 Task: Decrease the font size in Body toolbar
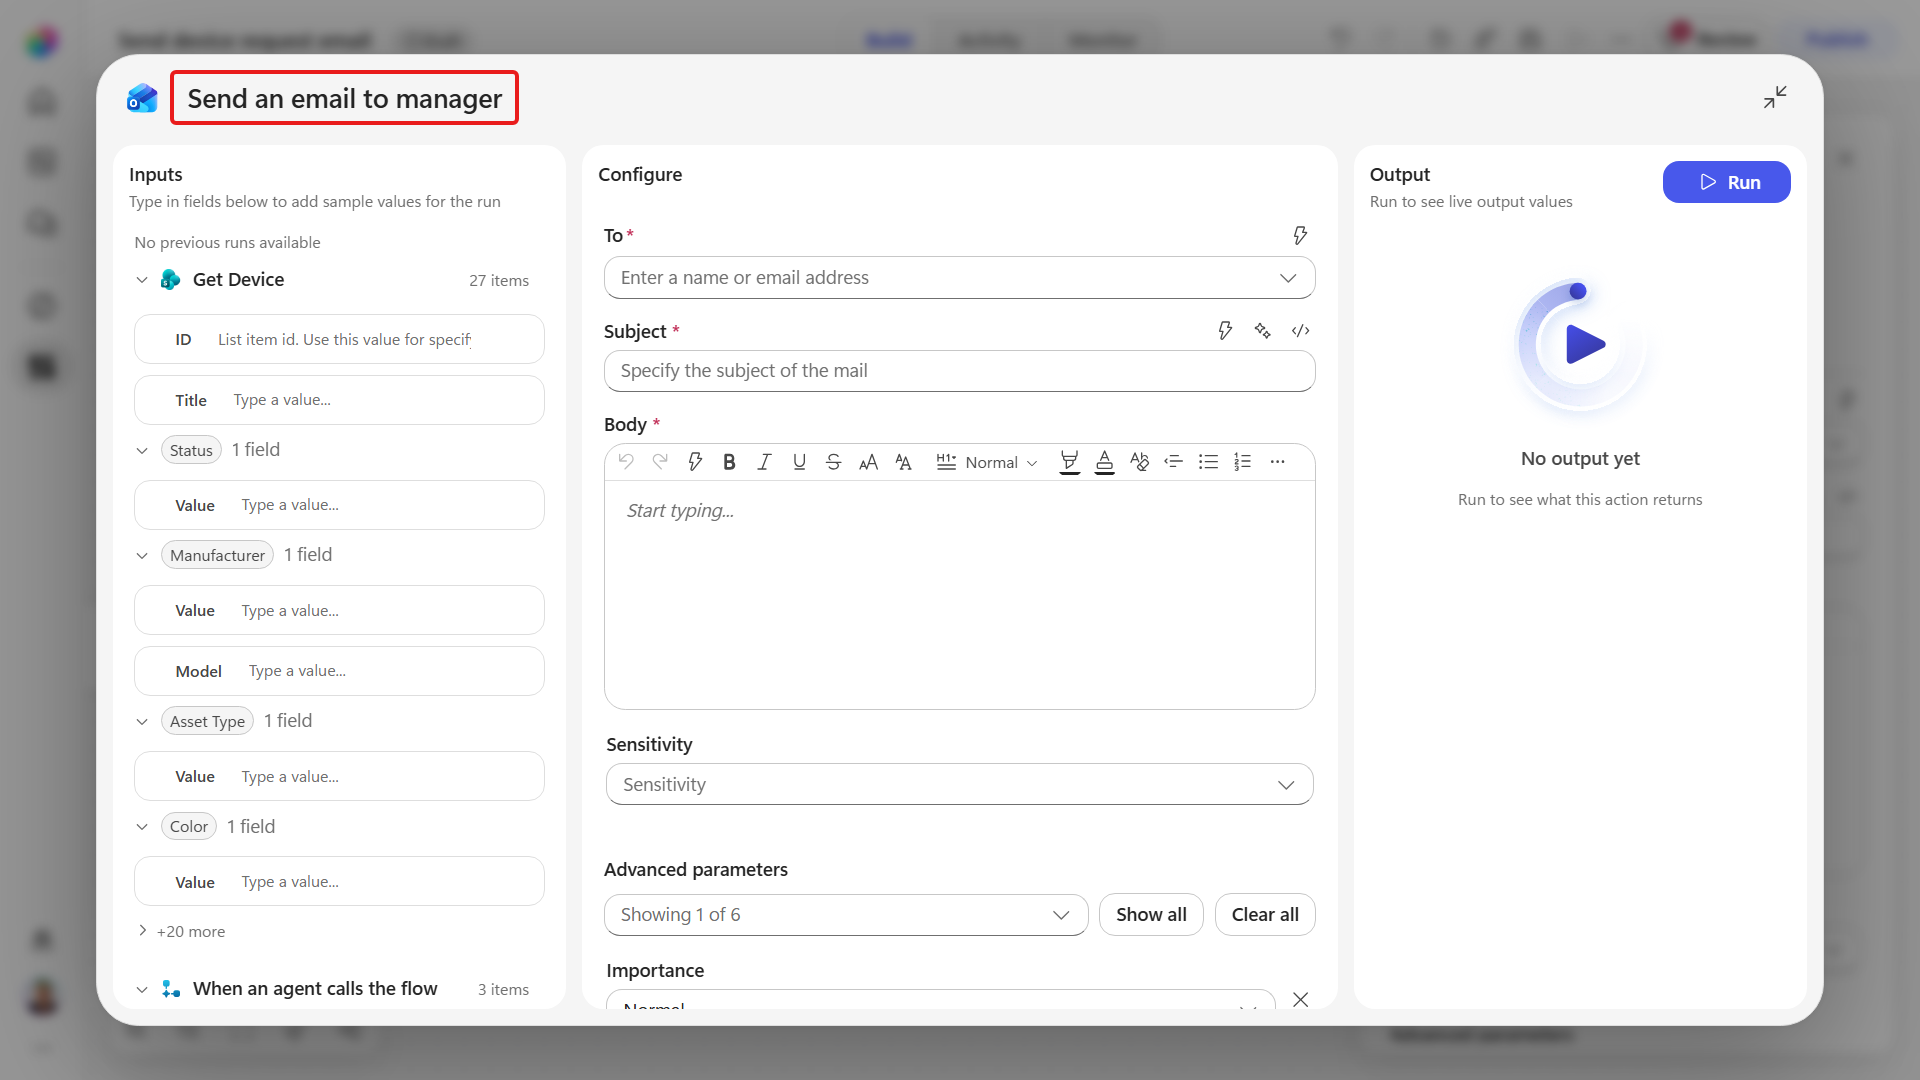pyautogui.click(x=903, y=461)
